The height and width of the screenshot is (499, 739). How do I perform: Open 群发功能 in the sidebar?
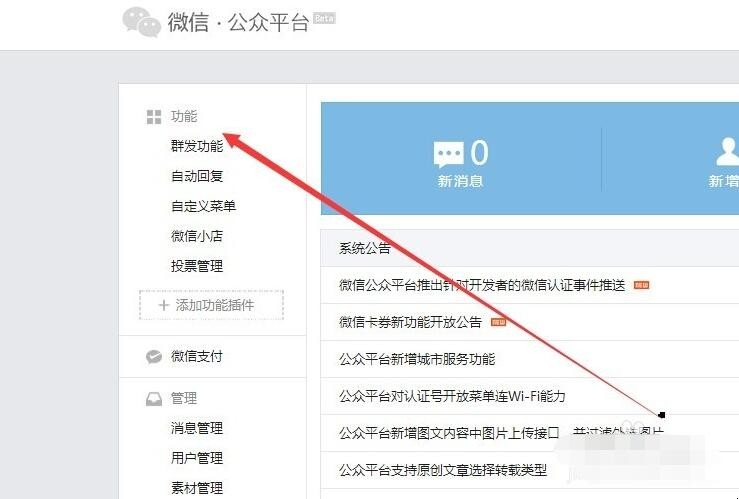pyautogui.click(x=197, y=146)
